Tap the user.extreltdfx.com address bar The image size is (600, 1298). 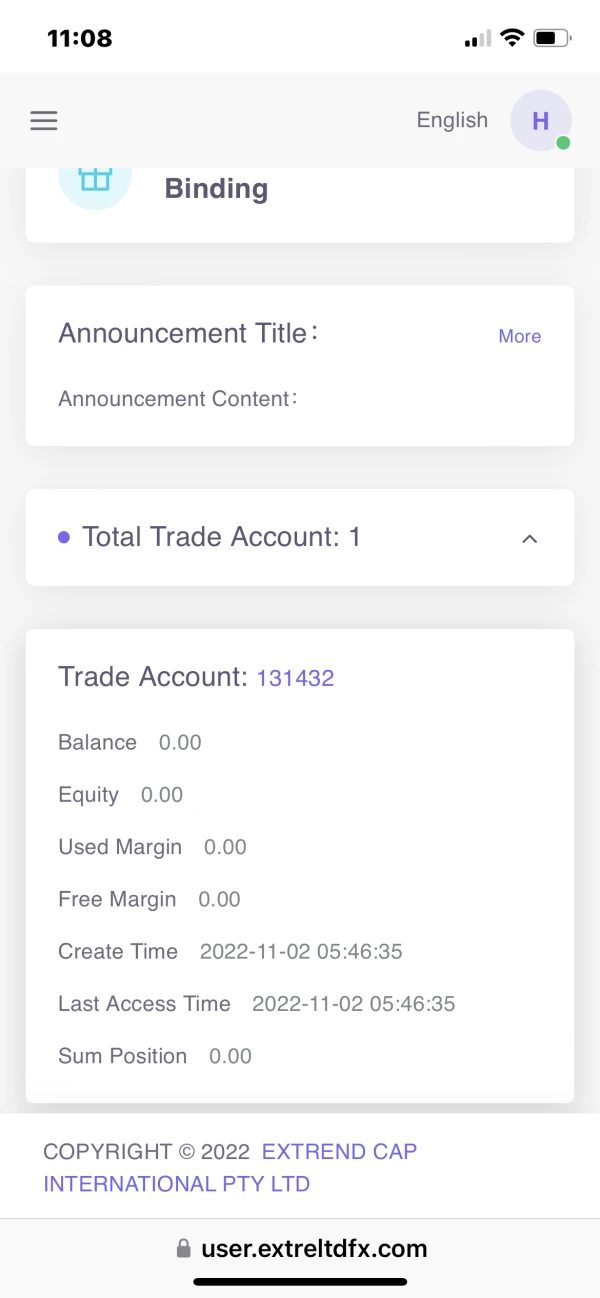[314, 1249]
